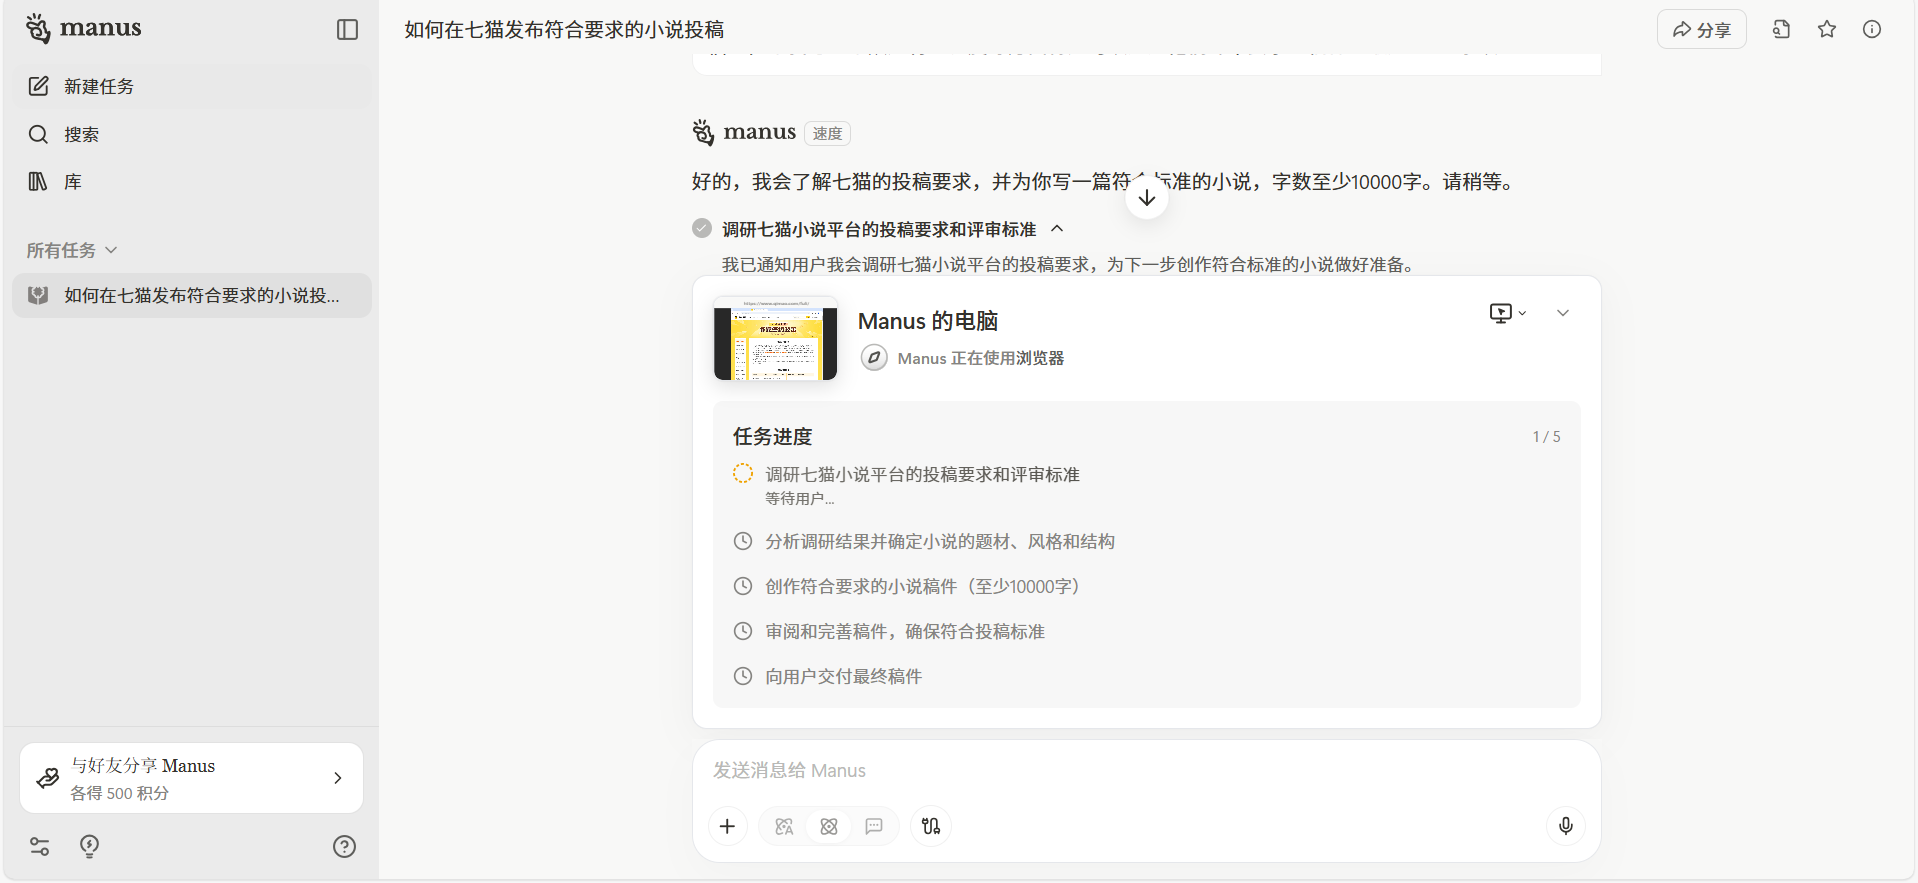Click the plus attachment button
This screenshot has height=883, width=1918.
click(727, 826)
